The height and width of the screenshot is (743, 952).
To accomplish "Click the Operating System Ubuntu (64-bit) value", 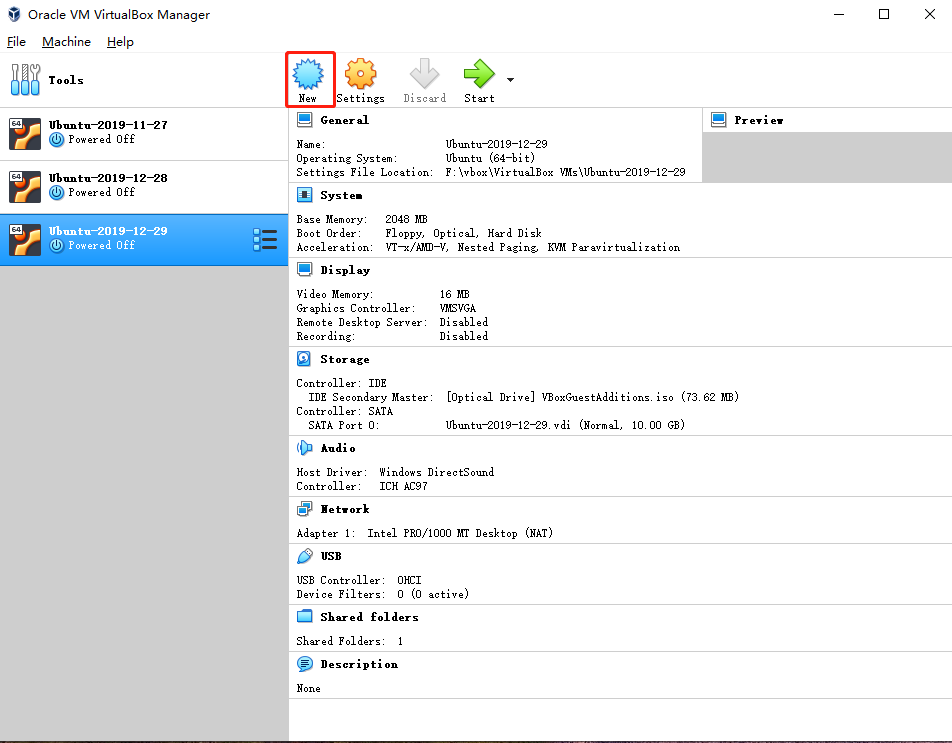I will pyautogui.click(x=490, y=158).
